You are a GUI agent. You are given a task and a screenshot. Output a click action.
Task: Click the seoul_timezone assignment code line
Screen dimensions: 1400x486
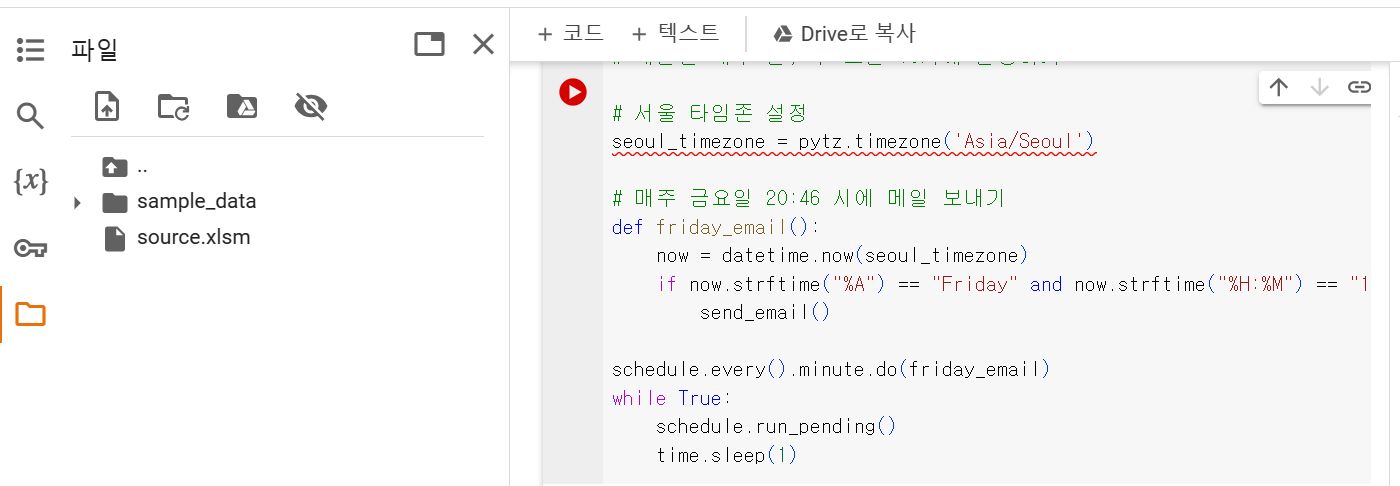pos(853,141)
